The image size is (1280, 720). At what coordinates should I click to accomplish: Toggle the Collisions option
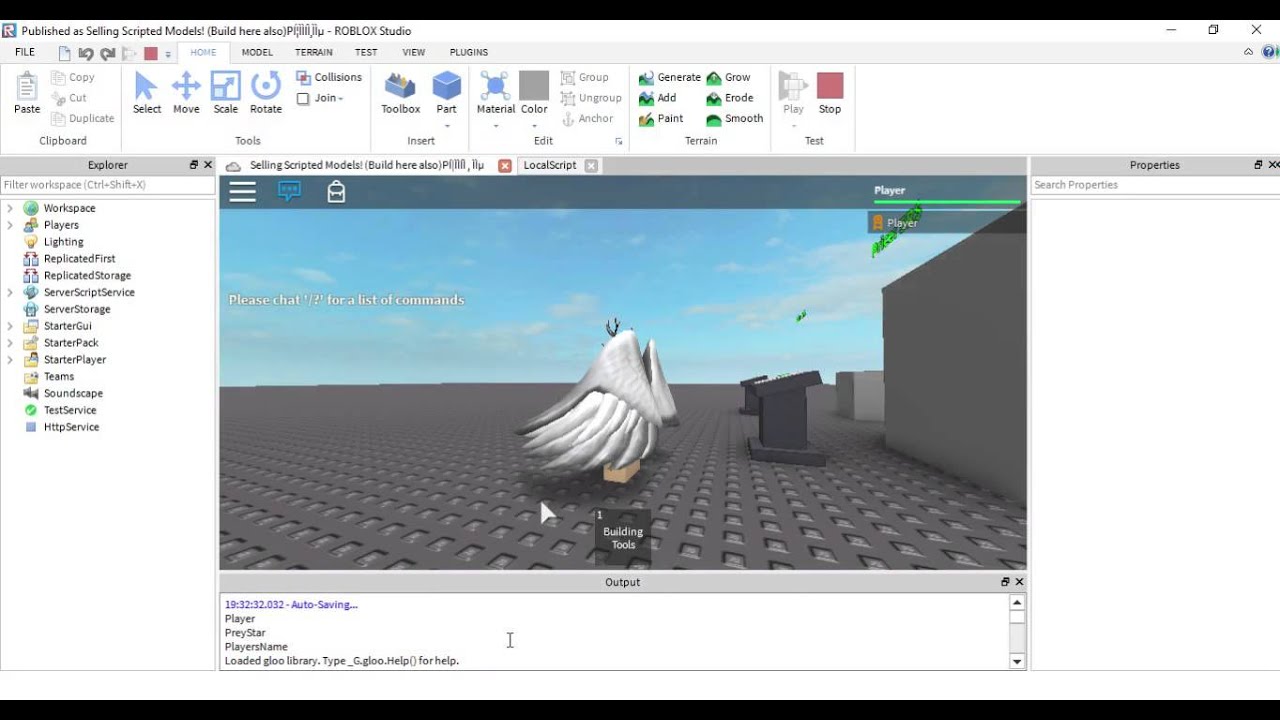tap(329, 77)
